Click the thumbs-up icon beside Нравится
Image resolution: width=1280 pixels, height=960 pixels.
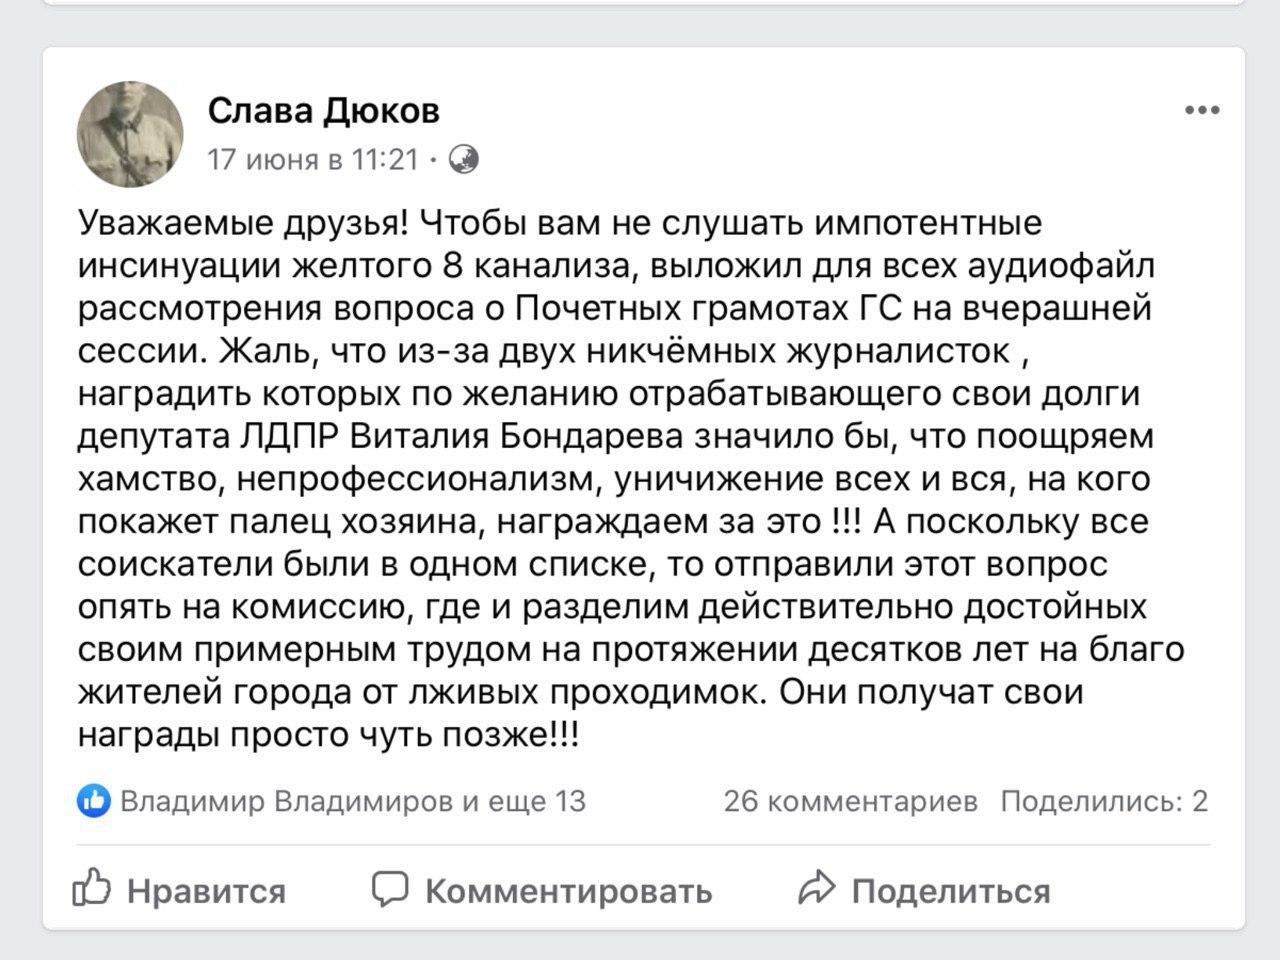[91, 888]
